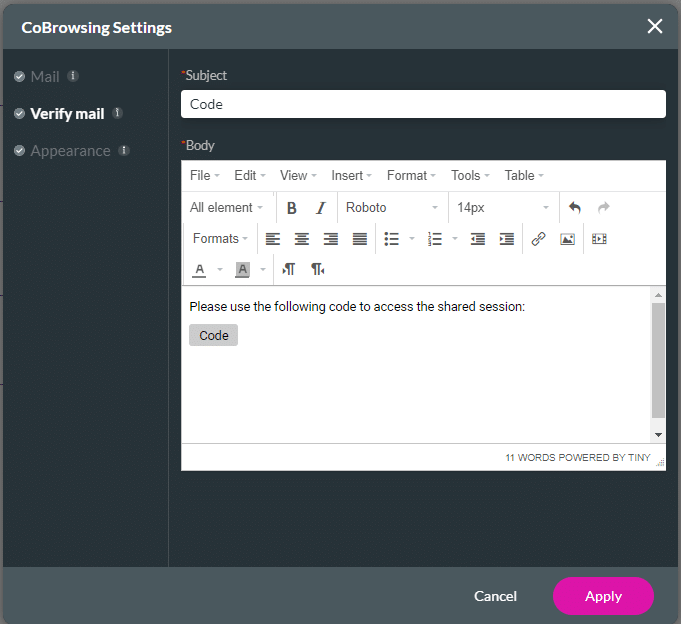Open background color picker arrow
The height and width of the screenshot is (624, 681).
point(263,270)
